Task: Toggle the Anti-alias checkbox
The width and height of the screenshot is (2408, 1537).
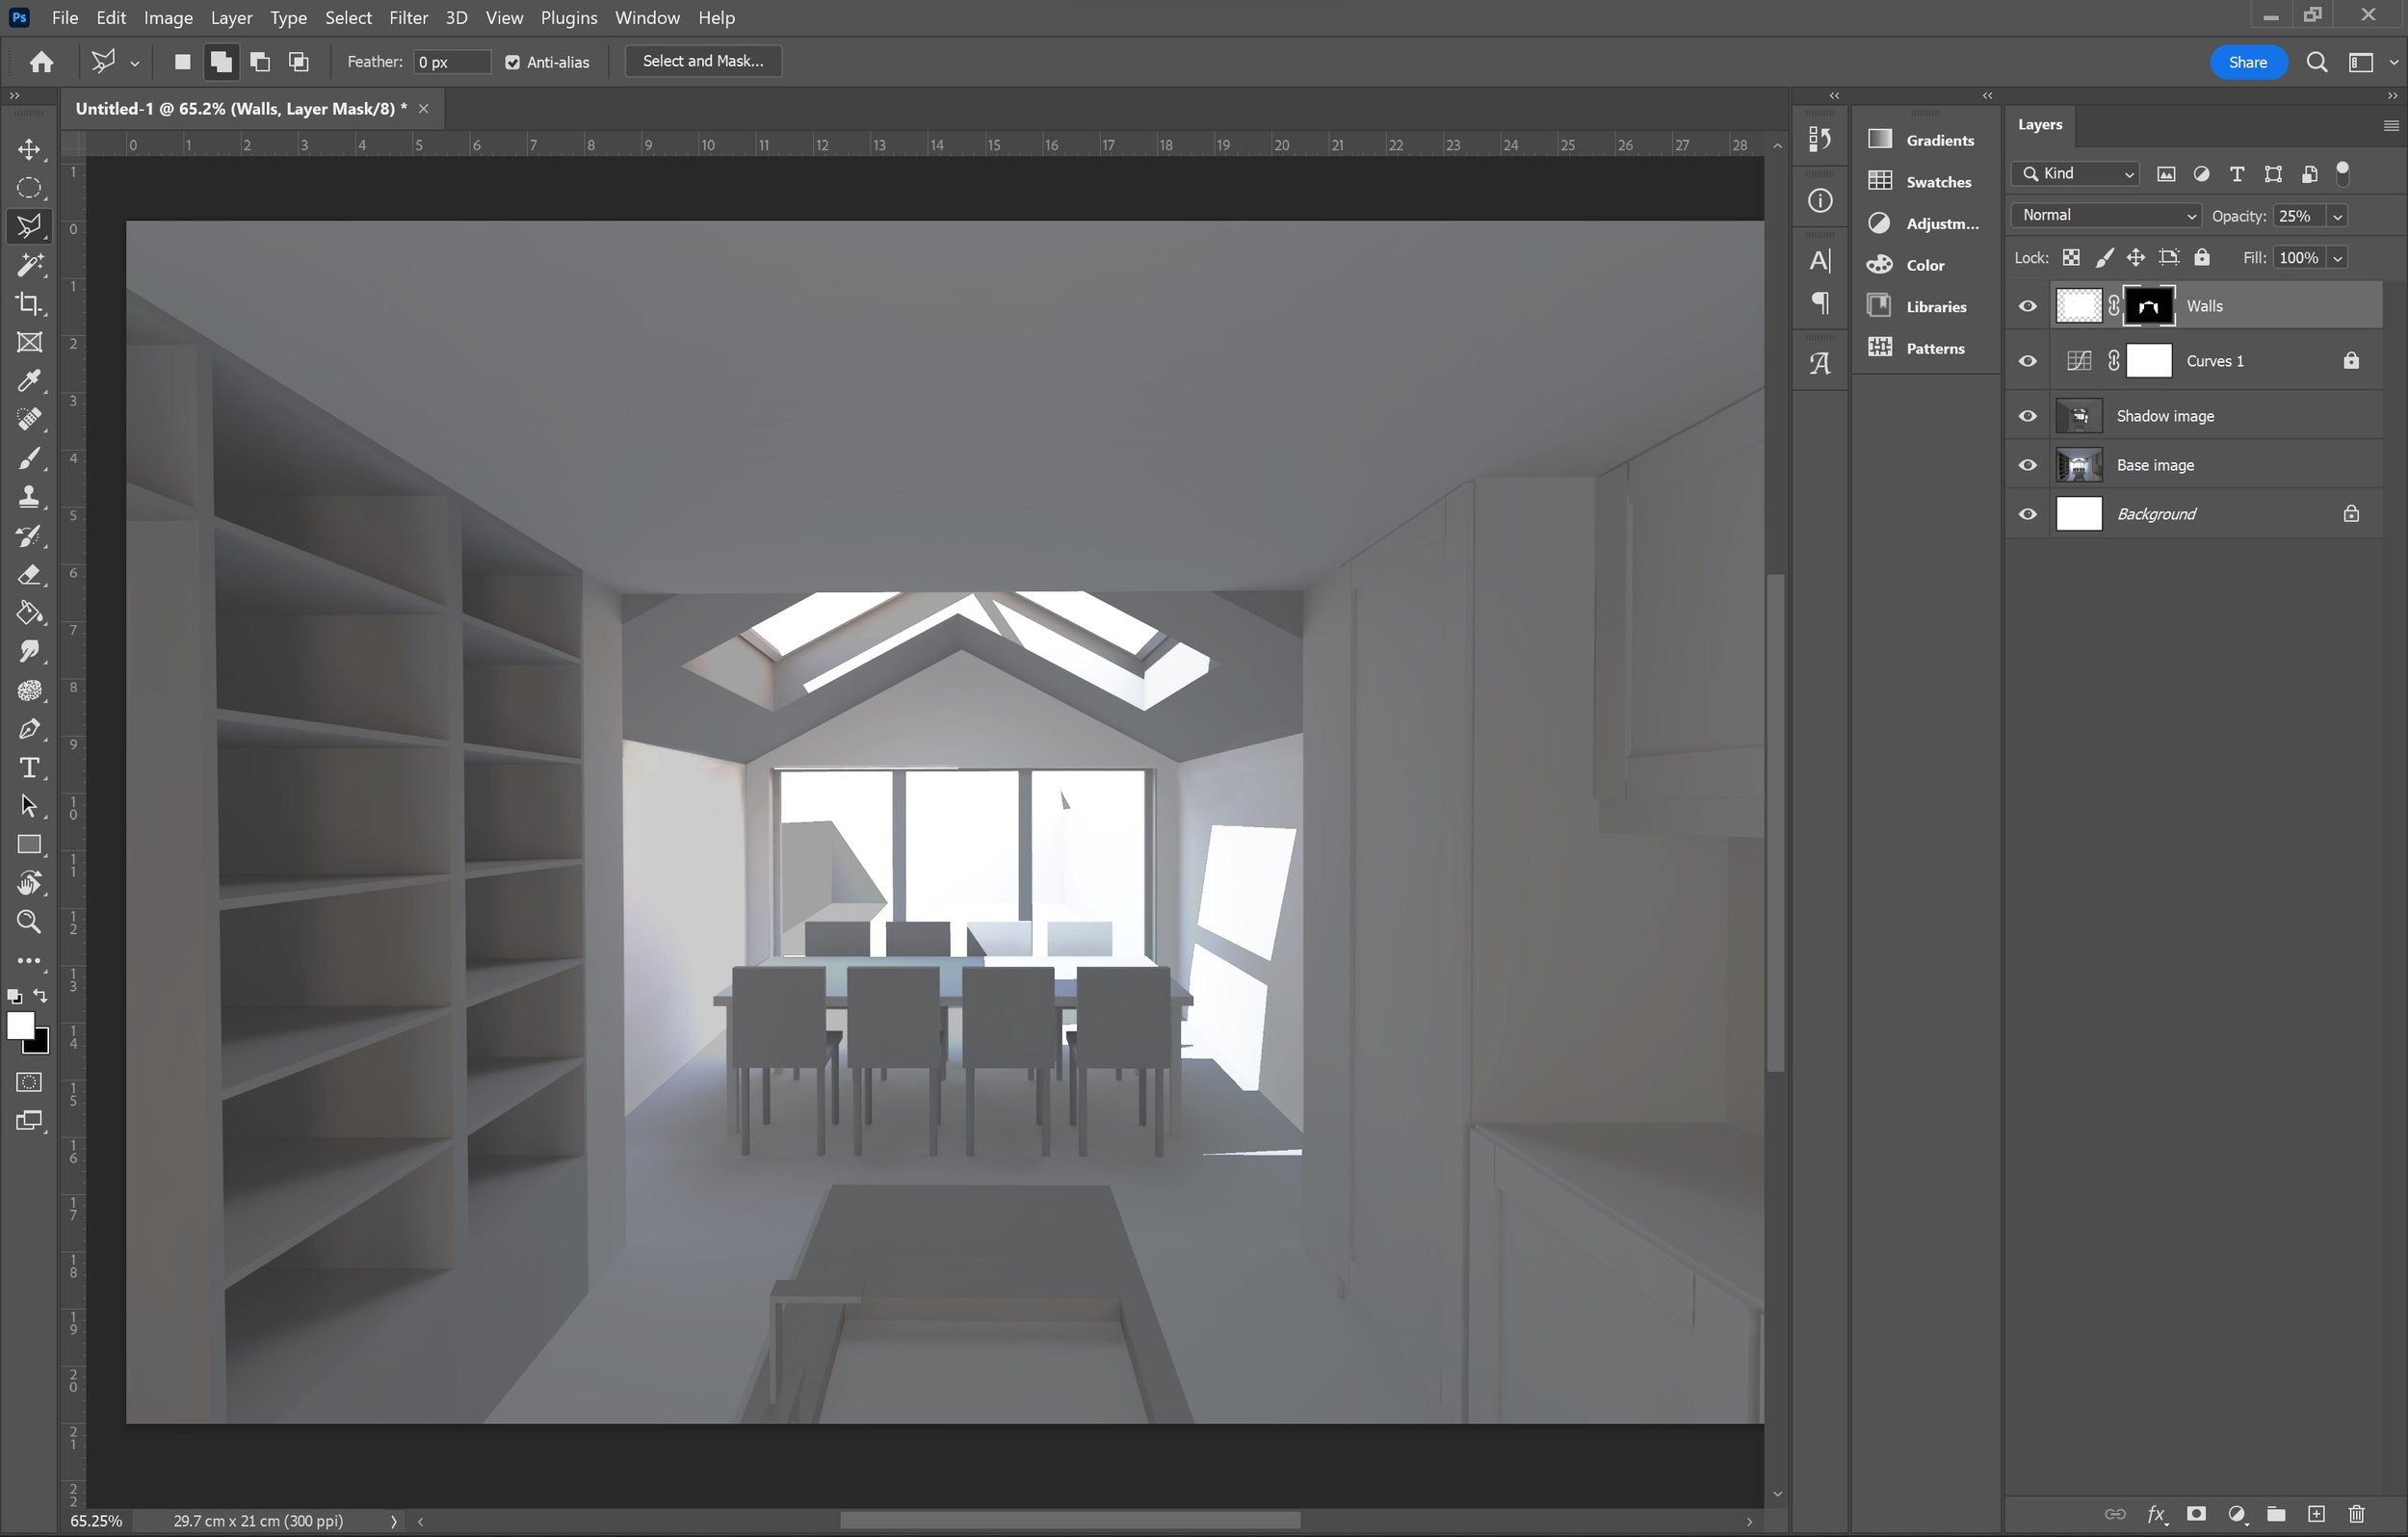Action: pyautogui.click(x=512, y=62)
